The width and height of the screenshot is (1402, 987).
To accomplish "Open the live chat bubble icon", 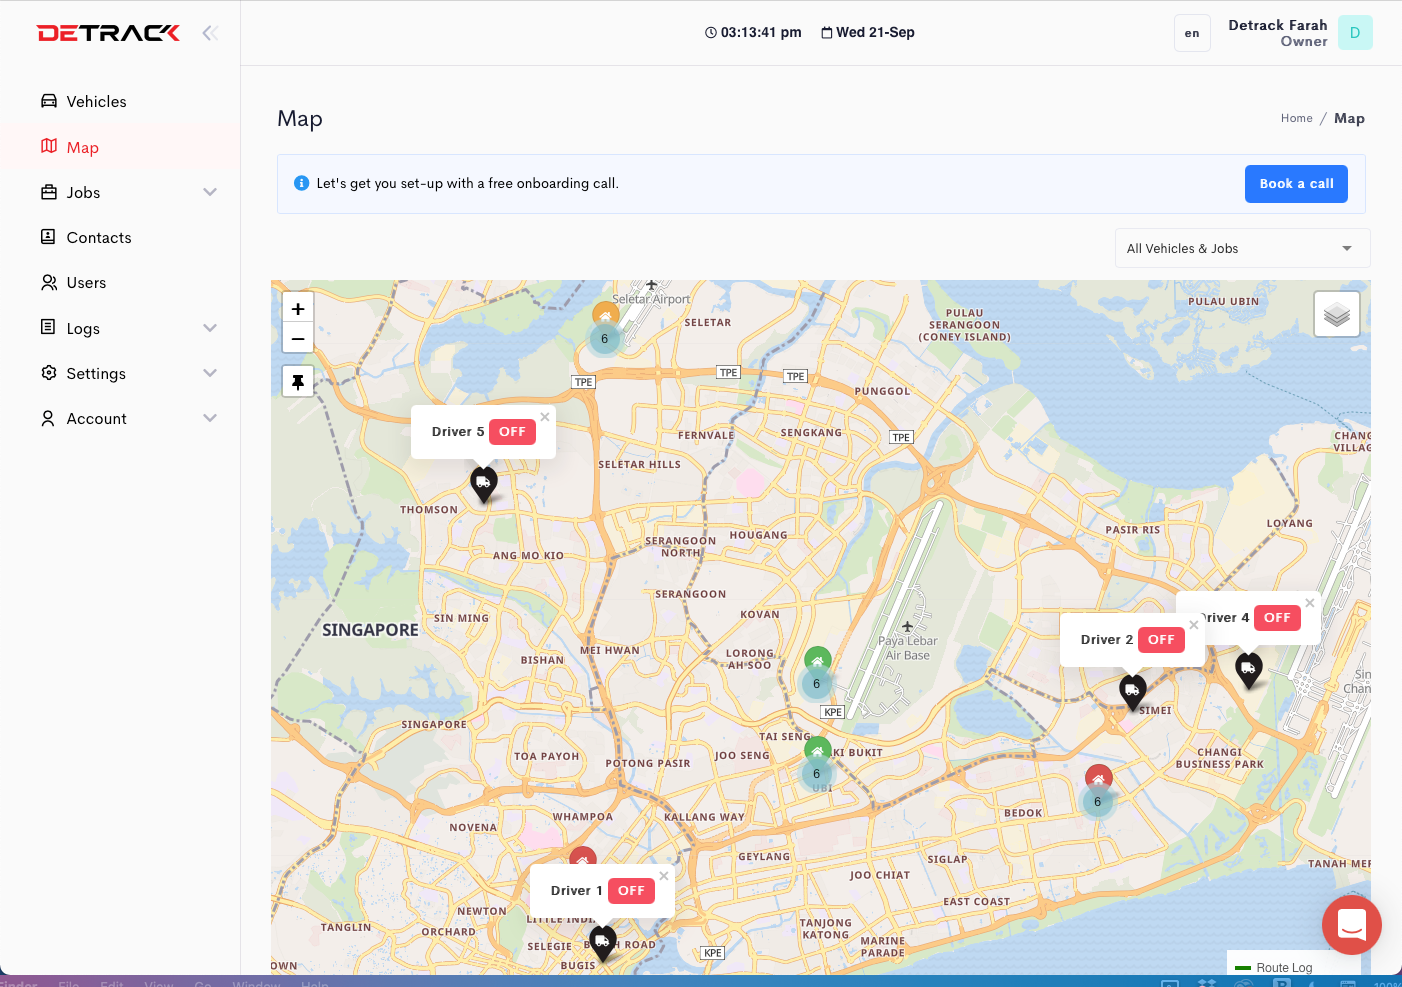I will [x=1352, y=925].
